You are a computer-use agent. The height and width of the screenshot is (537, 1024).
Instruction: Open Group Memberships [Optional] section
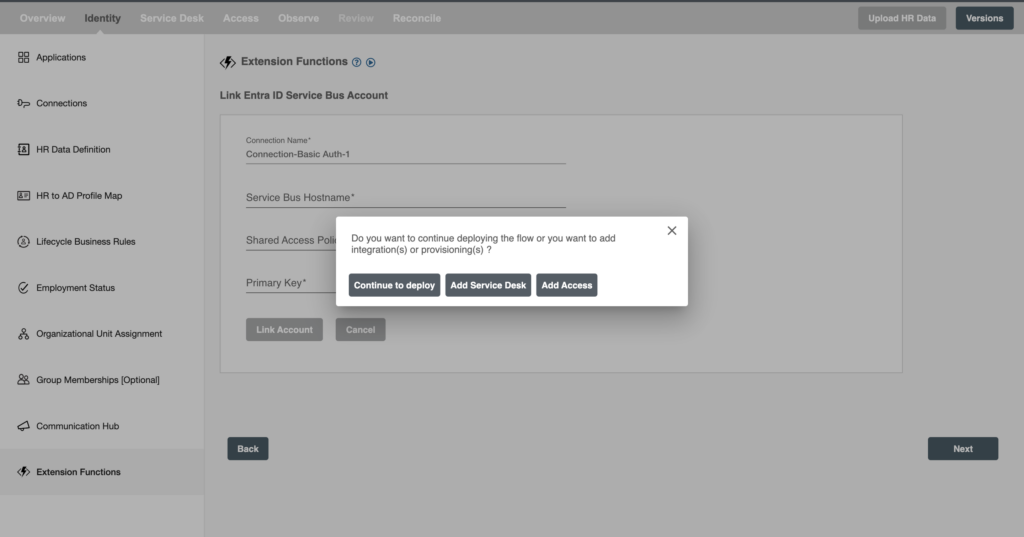[102, 380]
